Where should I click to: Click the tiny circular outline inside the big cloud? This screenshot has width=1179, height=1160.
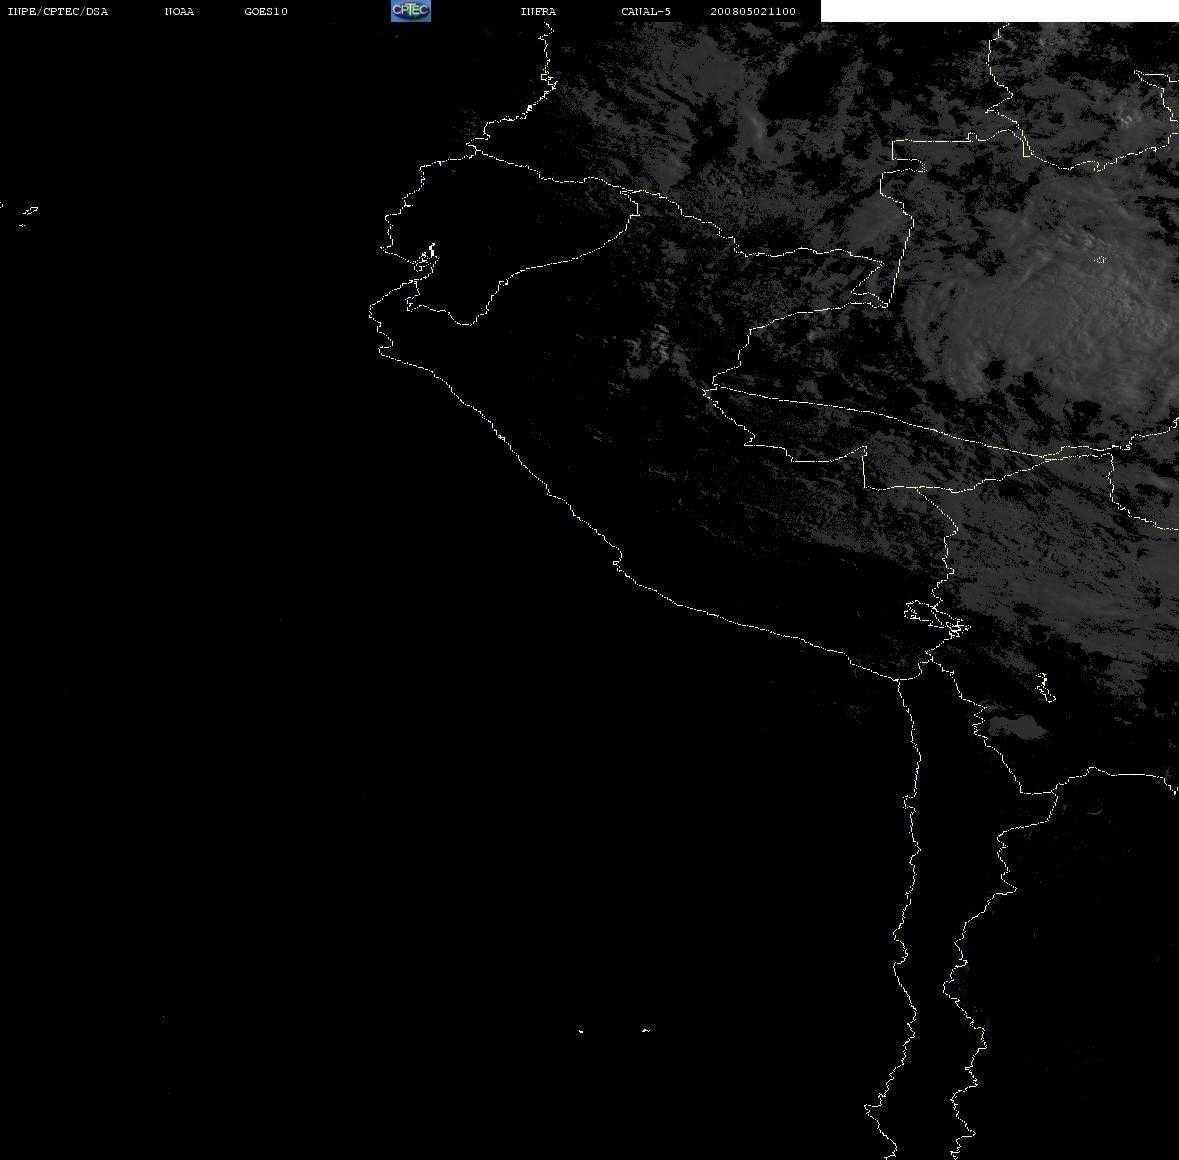pyautogui.click(x=1099, y=260)
